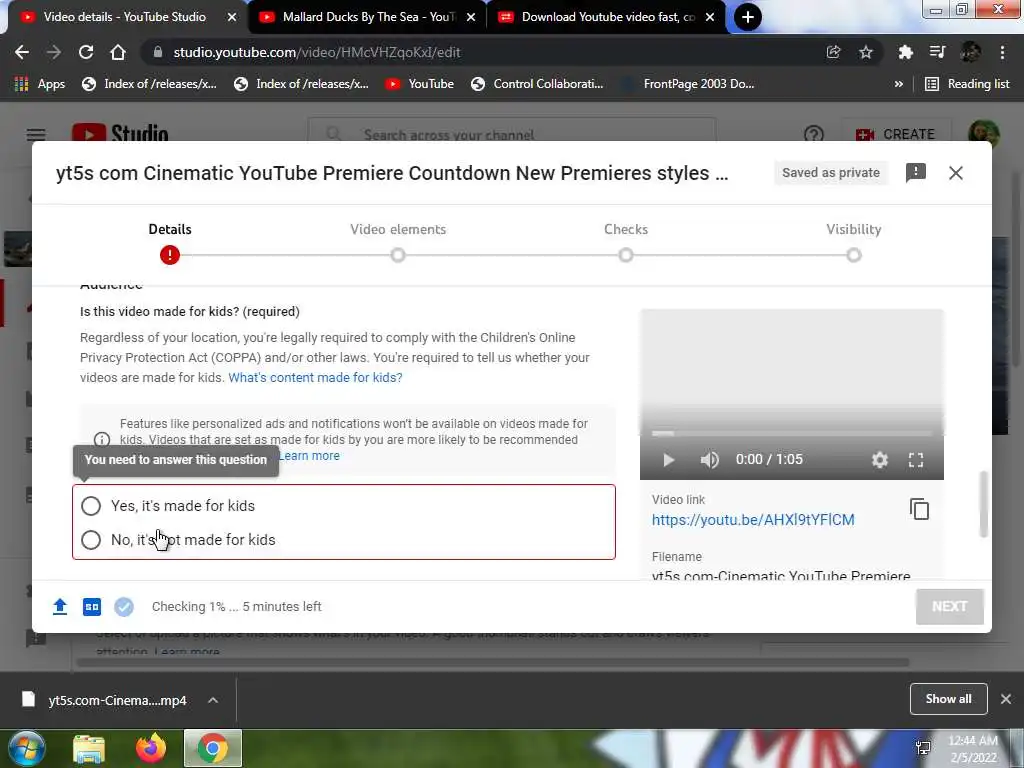Click the Saved as private badge
Screen dimensions: 1024x768
pos(831,173)
